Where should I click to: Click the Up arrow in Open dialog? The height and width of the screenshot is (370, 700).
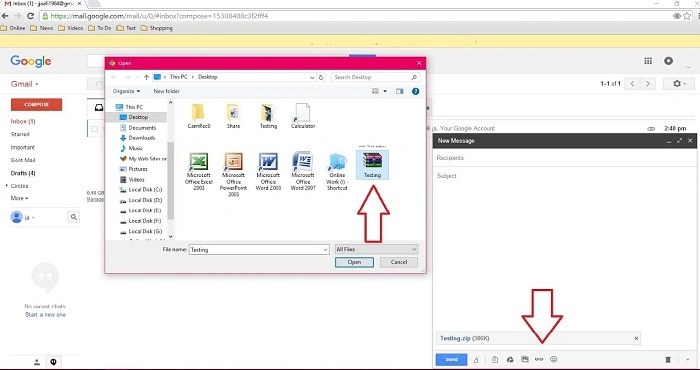click(146, 77)
